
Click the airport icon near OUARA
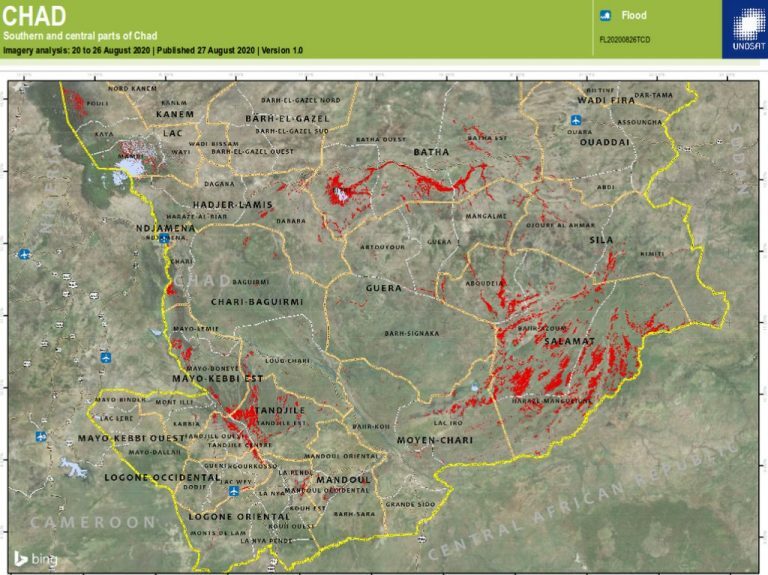pyautogui.click(x=576, y=120)
